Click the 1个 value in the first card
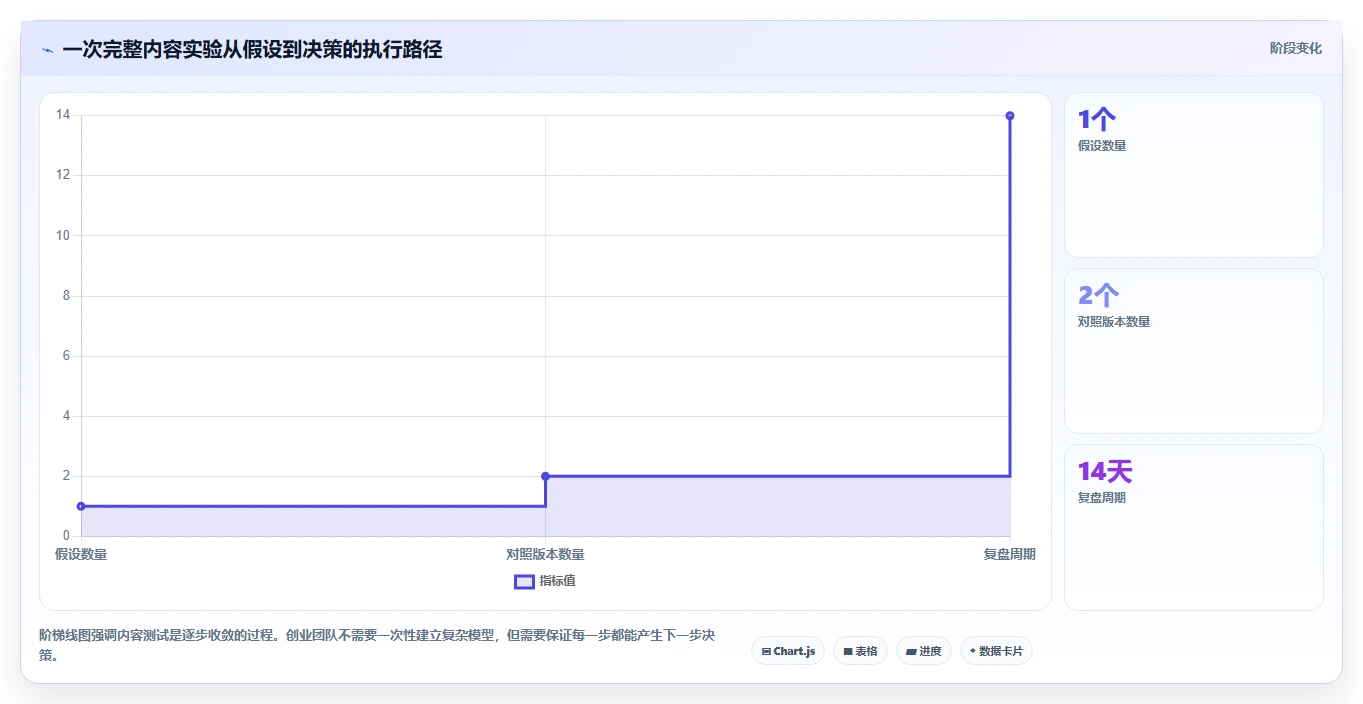Image resolution: width=1363 pixels, height=704 pixels. (x=1097, y=120)
